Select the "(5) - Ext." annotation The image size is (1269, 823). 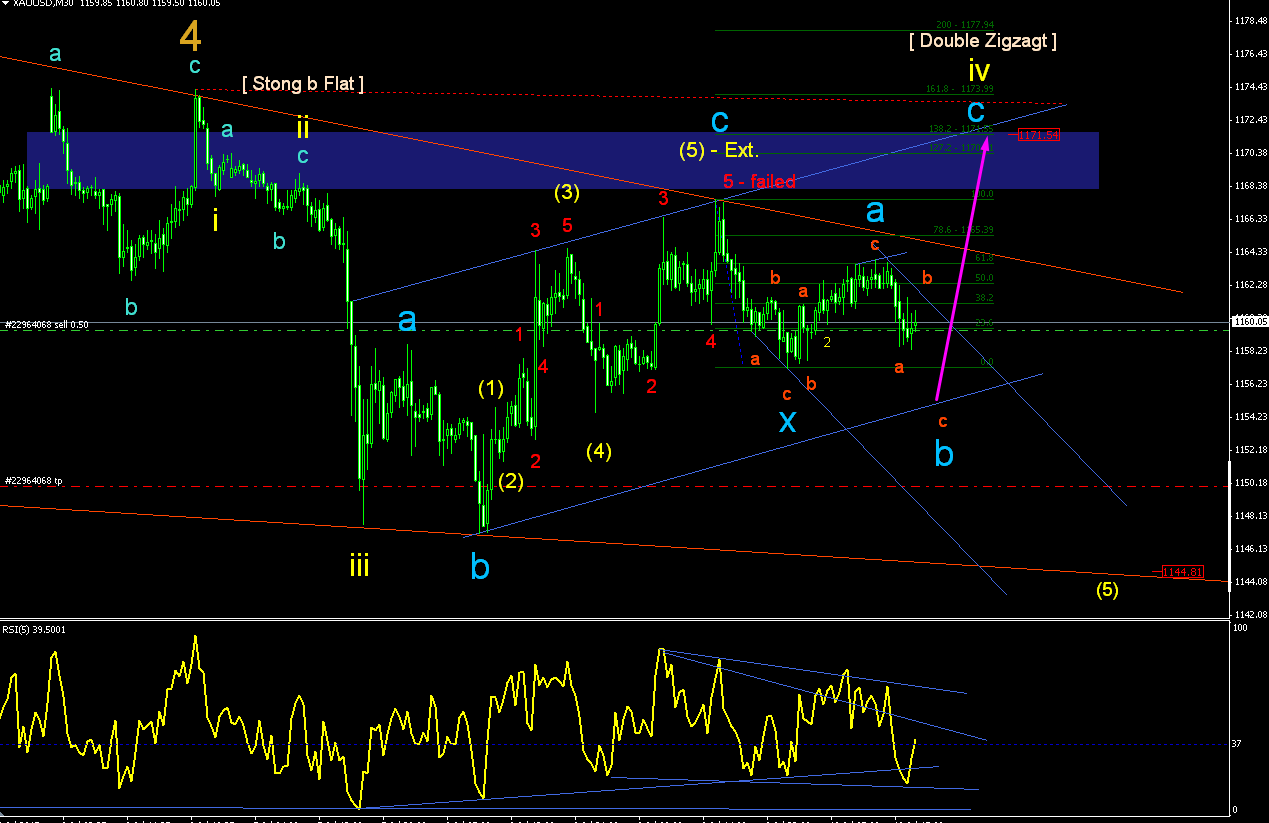coord(719,152)
